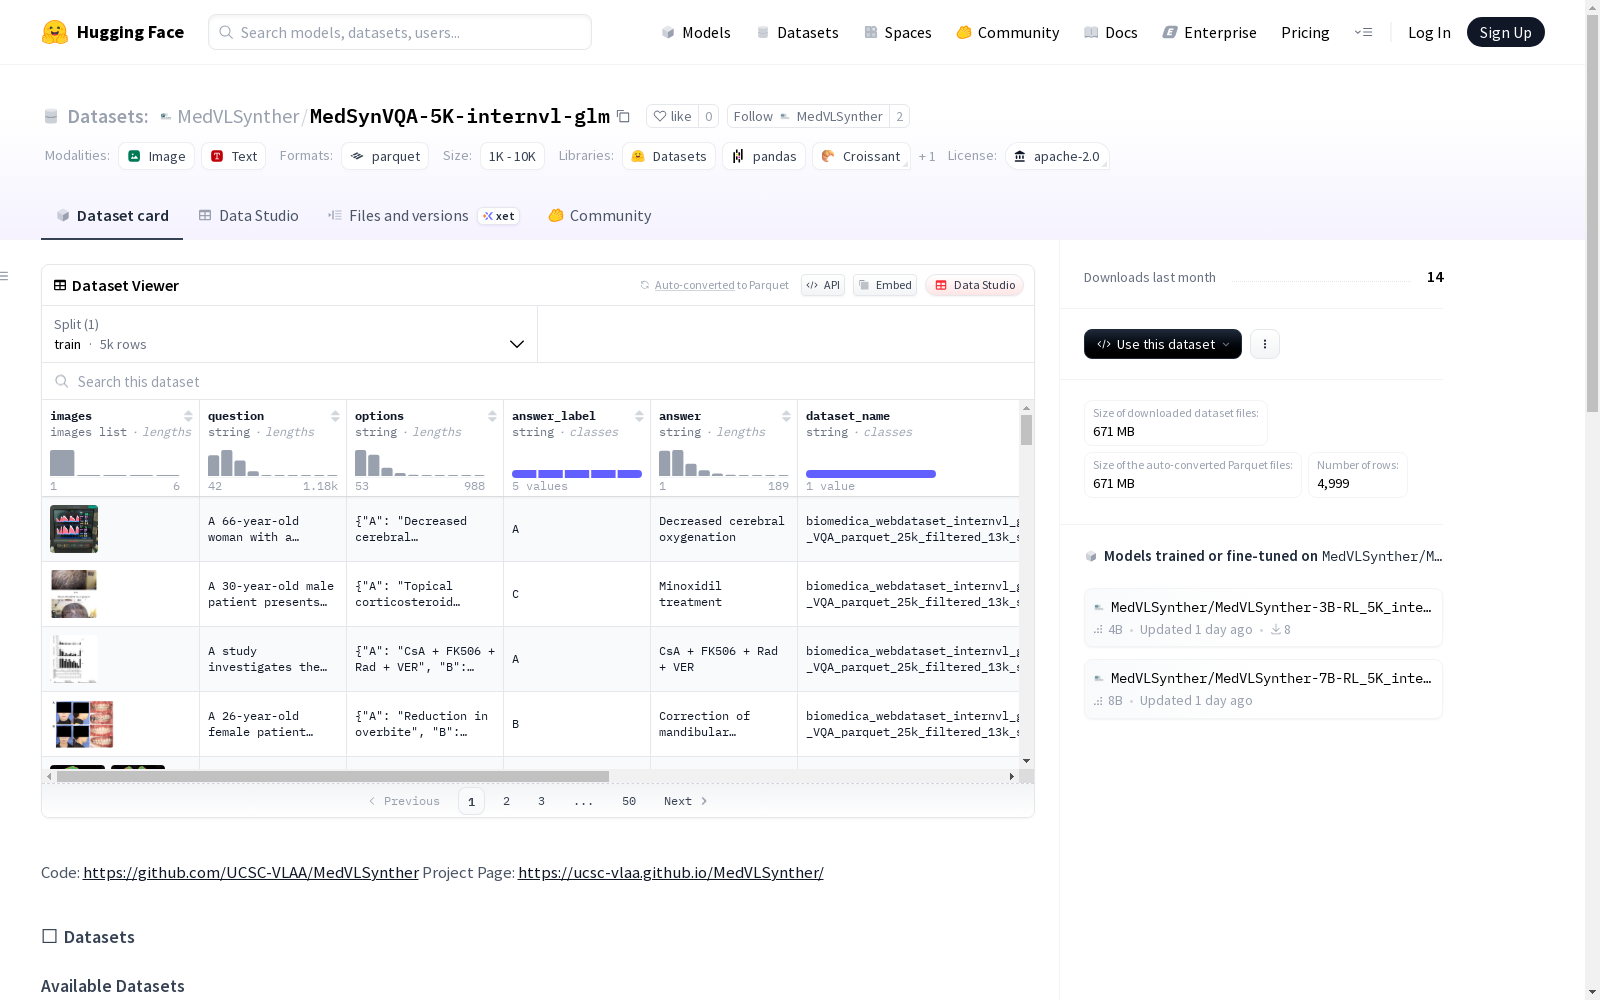The width and height of the screenshot is (1600, 1000).
Task: Click the images column lengths histogram
Action: coord(115,463)
